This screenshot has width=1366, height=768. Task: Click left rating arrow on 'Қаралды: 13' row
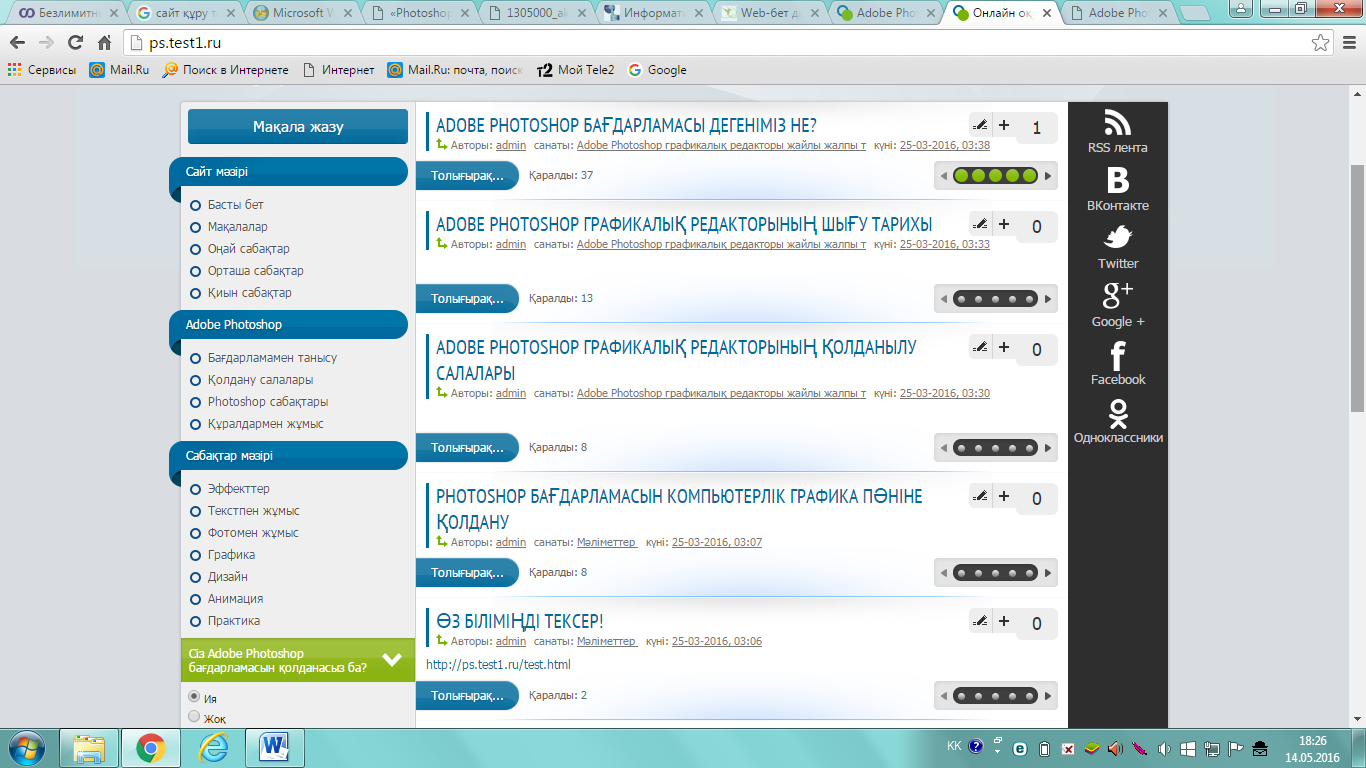(943, 299)
